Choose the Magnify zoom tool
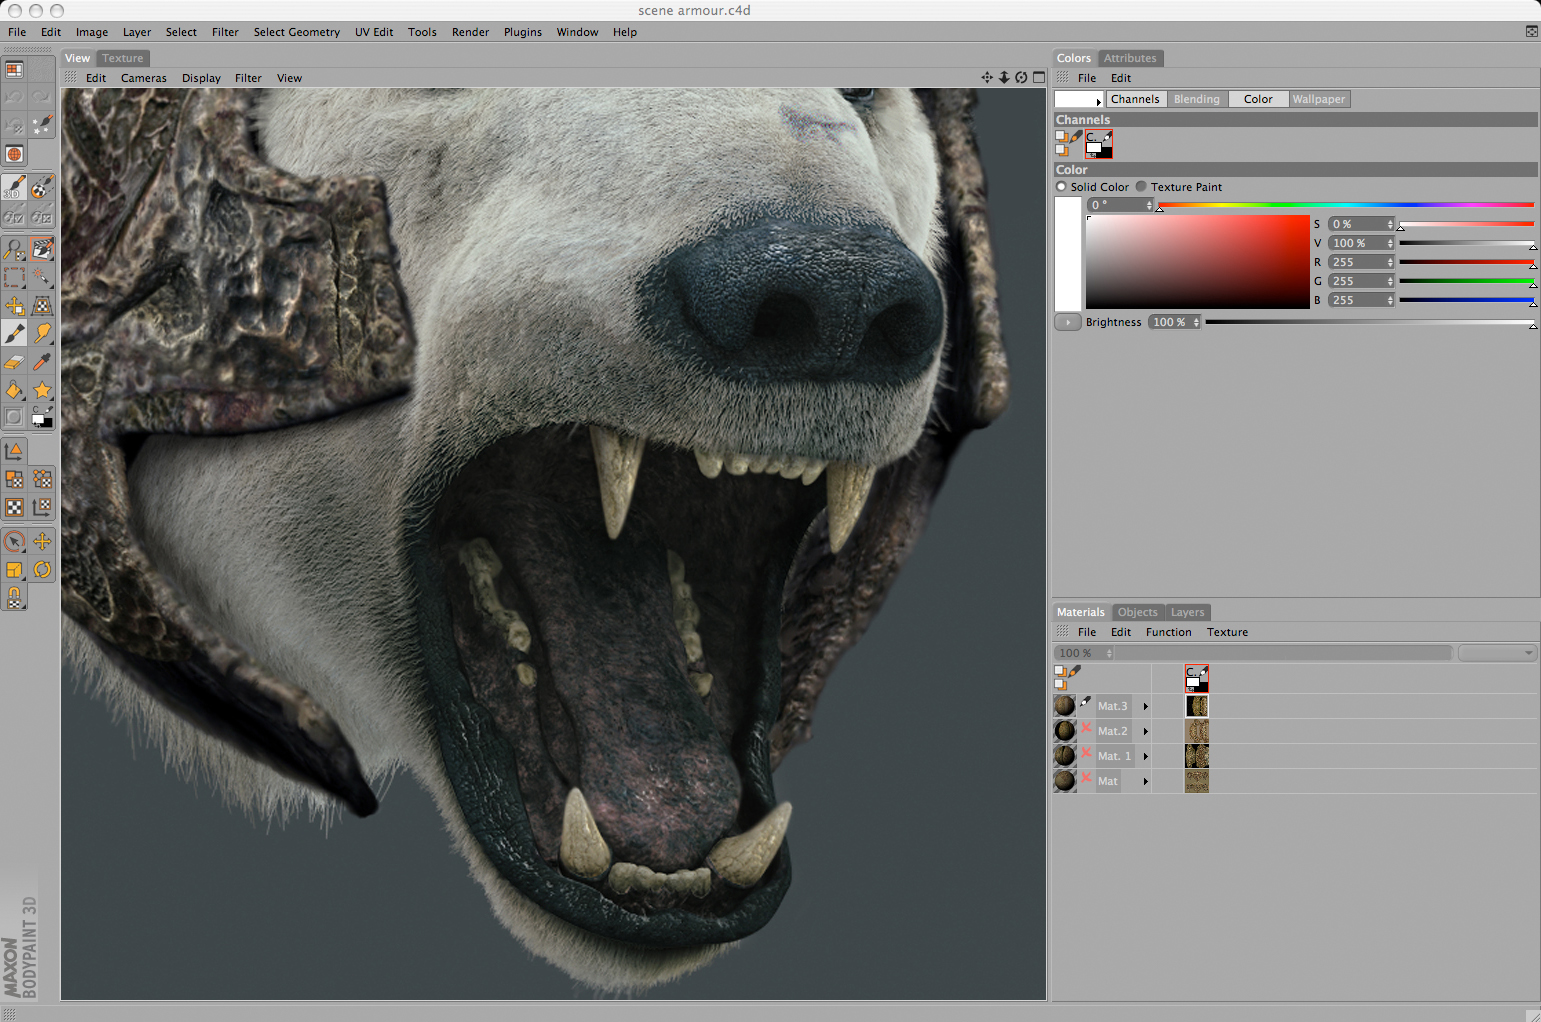This screenshot has height=1022, width=1541. coord(15,249)
